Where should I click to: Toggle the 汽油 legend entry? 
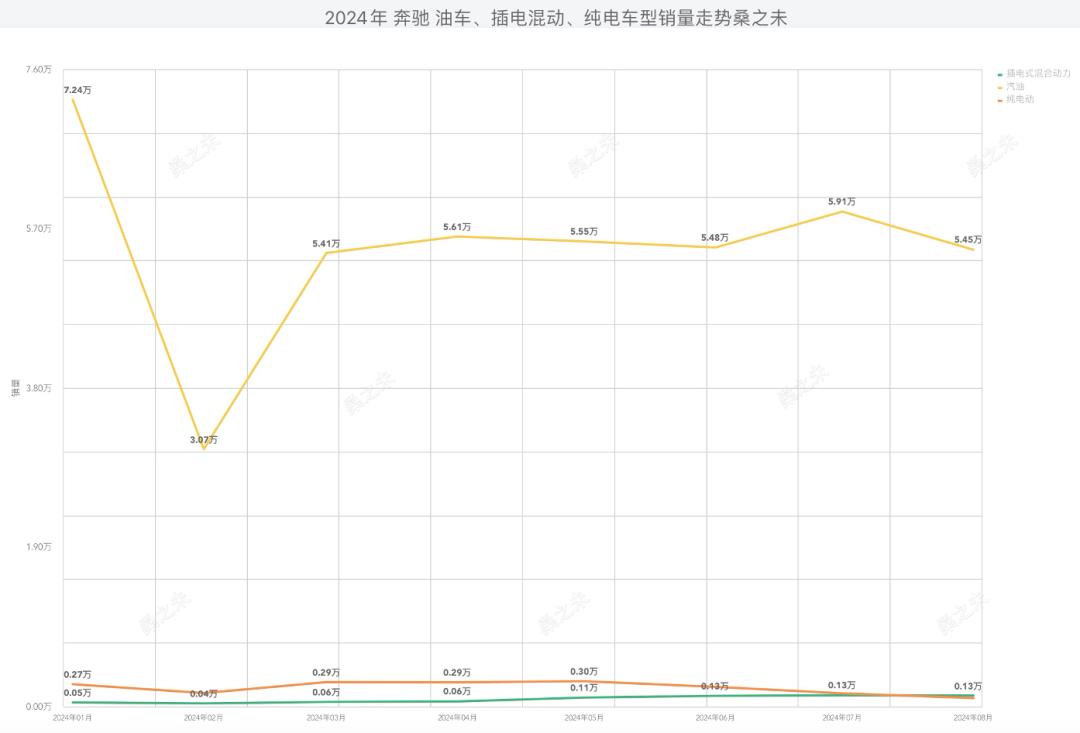(x=1015, y=87)
